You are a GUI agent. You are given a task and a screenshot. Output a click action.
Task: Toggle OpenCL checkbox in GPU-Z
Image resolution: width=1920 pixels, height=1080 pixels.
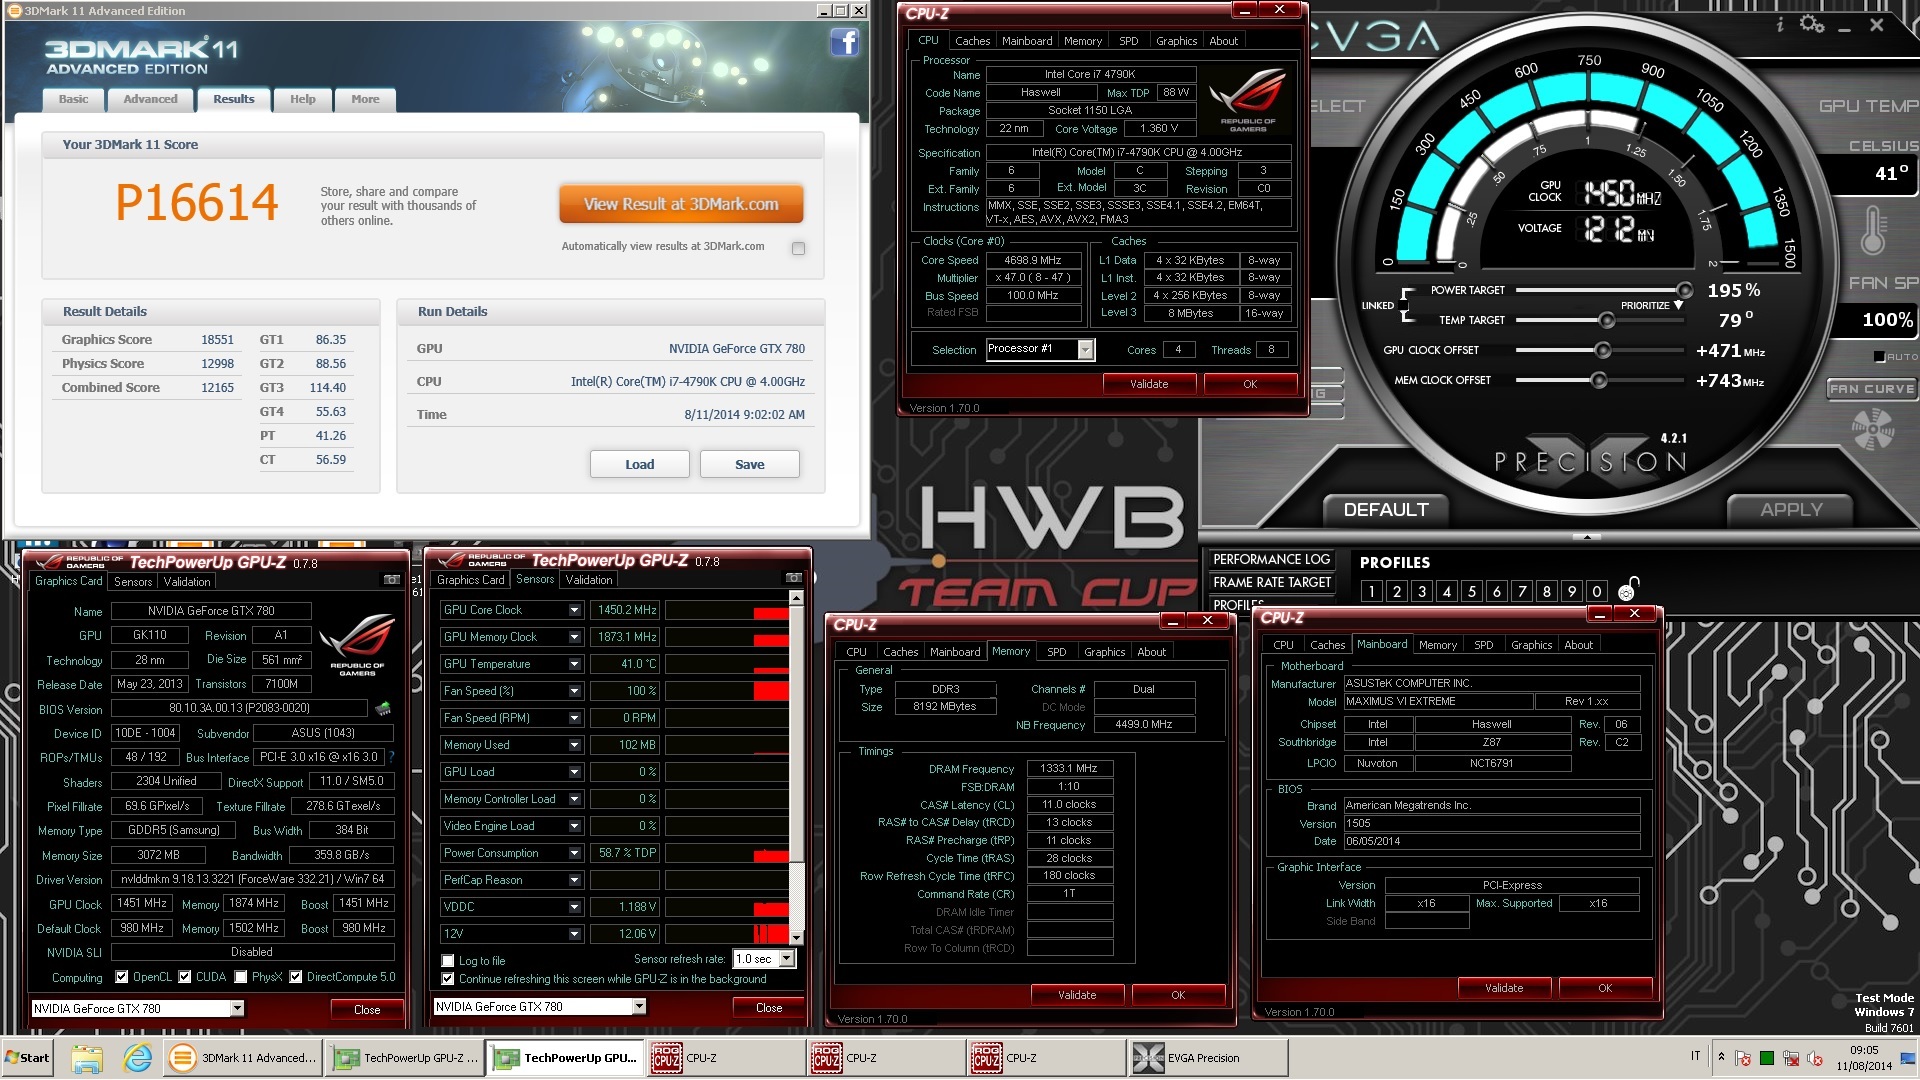122,977
